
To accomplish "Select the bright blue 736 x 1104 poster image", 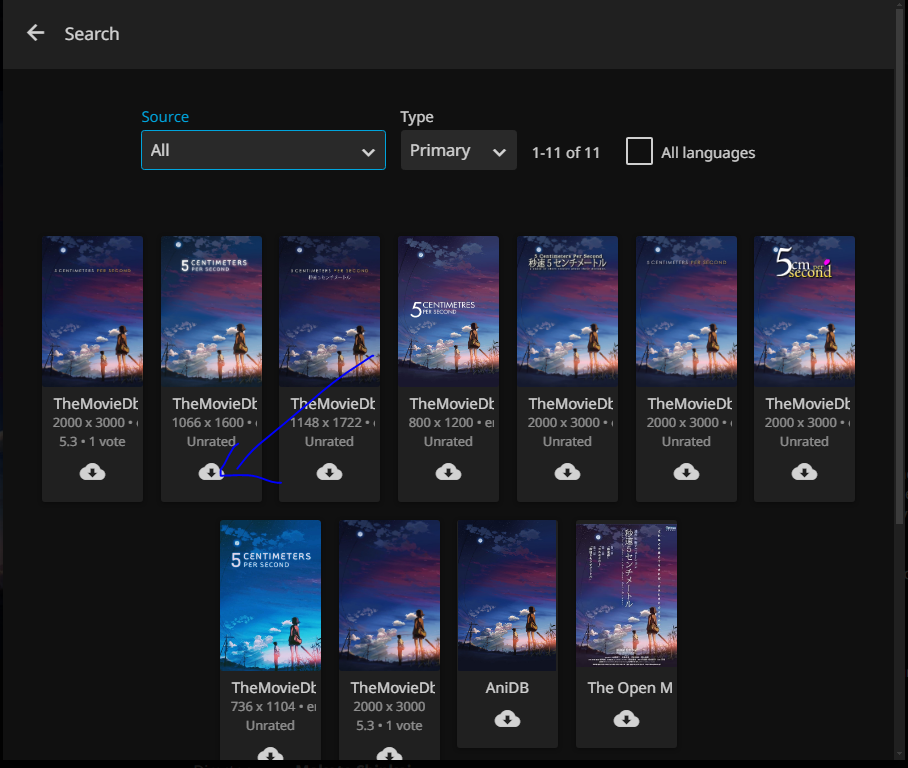I will (x=270, y=594).
